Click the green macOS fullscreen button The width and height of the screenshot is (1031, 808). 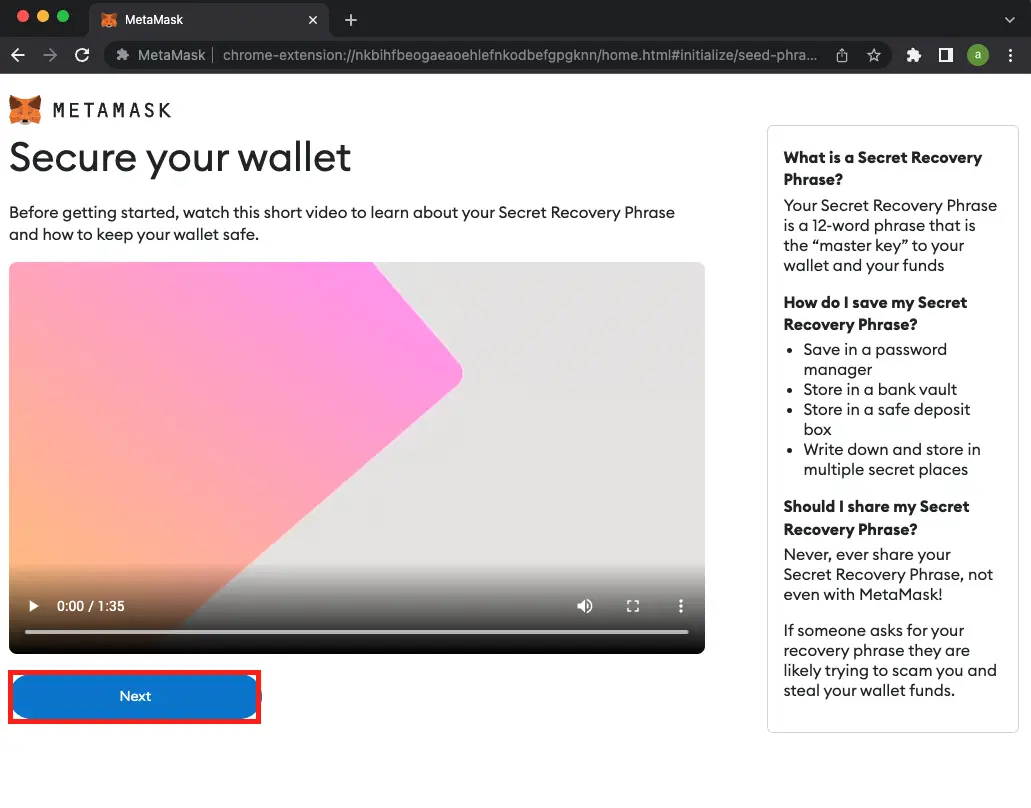[x=63, y=16]
